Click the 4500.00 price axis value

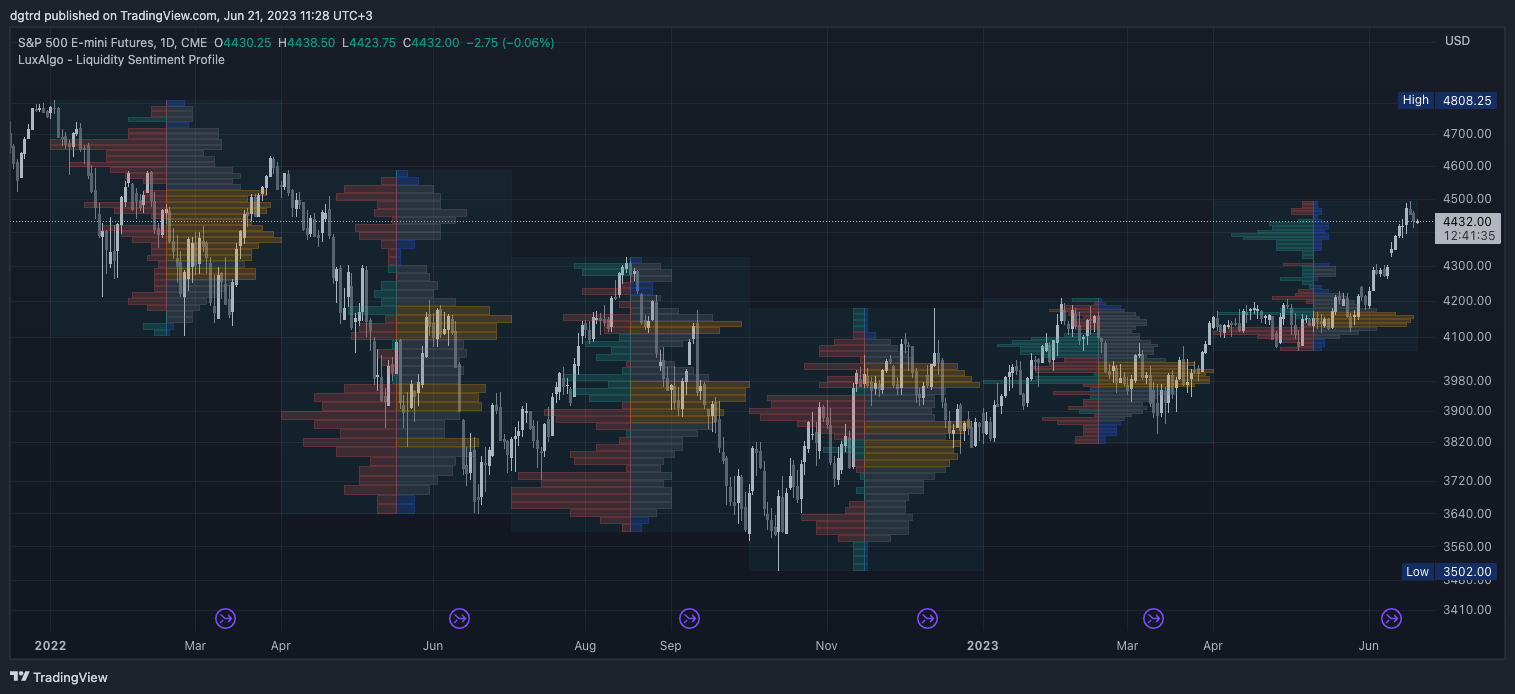1467,199
